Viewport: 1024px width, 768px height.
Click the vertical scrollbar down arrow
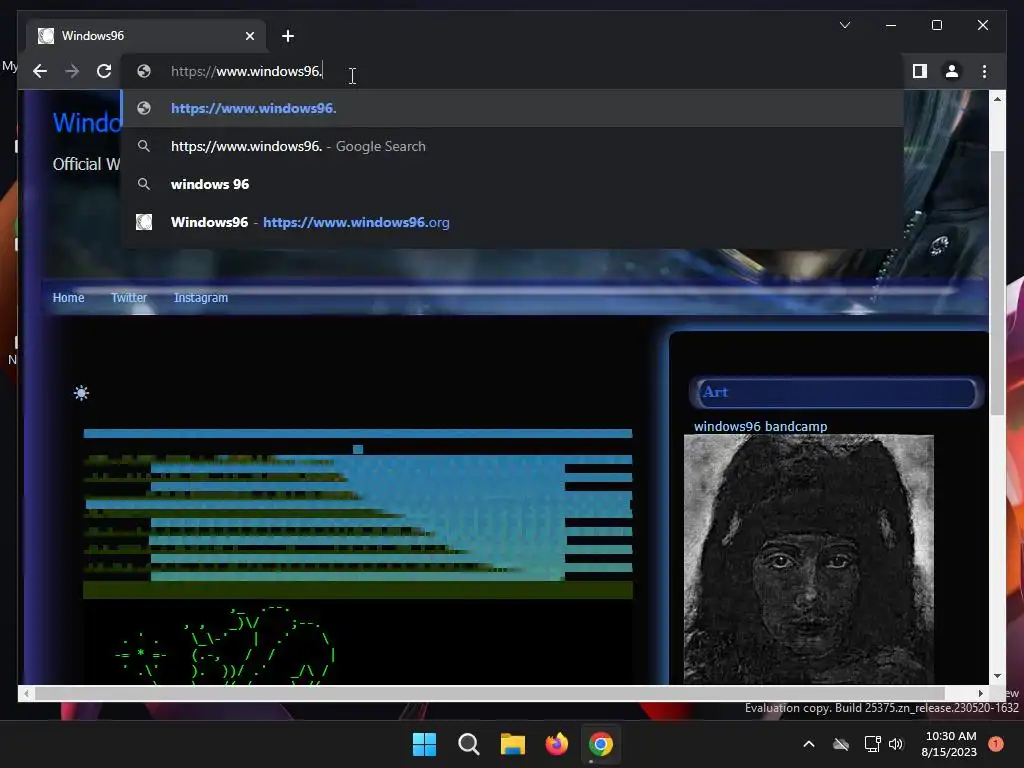(997, 676)
